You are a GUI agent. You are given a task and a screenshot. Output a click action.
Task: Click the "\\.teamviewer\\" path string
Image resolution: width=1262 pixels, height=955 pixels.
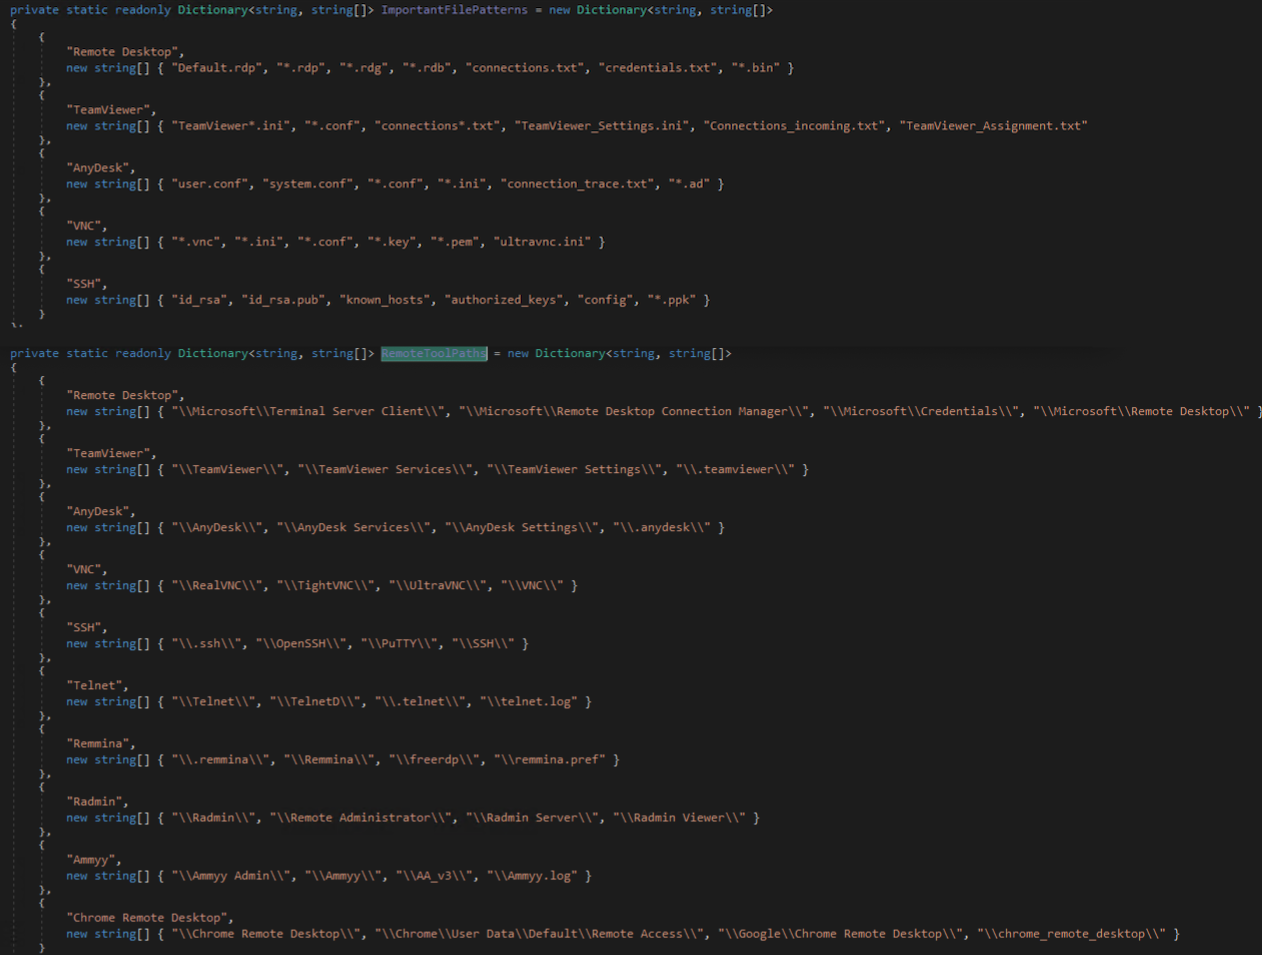(x=735, y=470)
